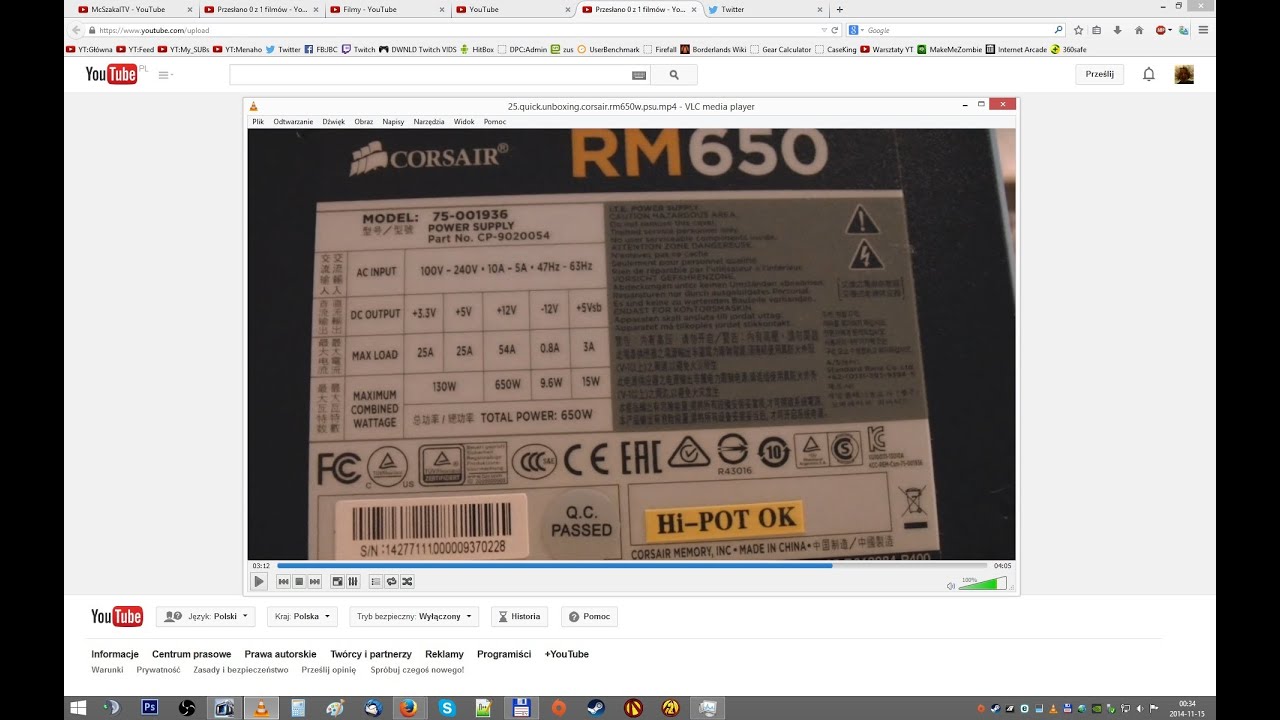
Task: Open Photoshop from the taskbar
Action: [x=150, y=708]
